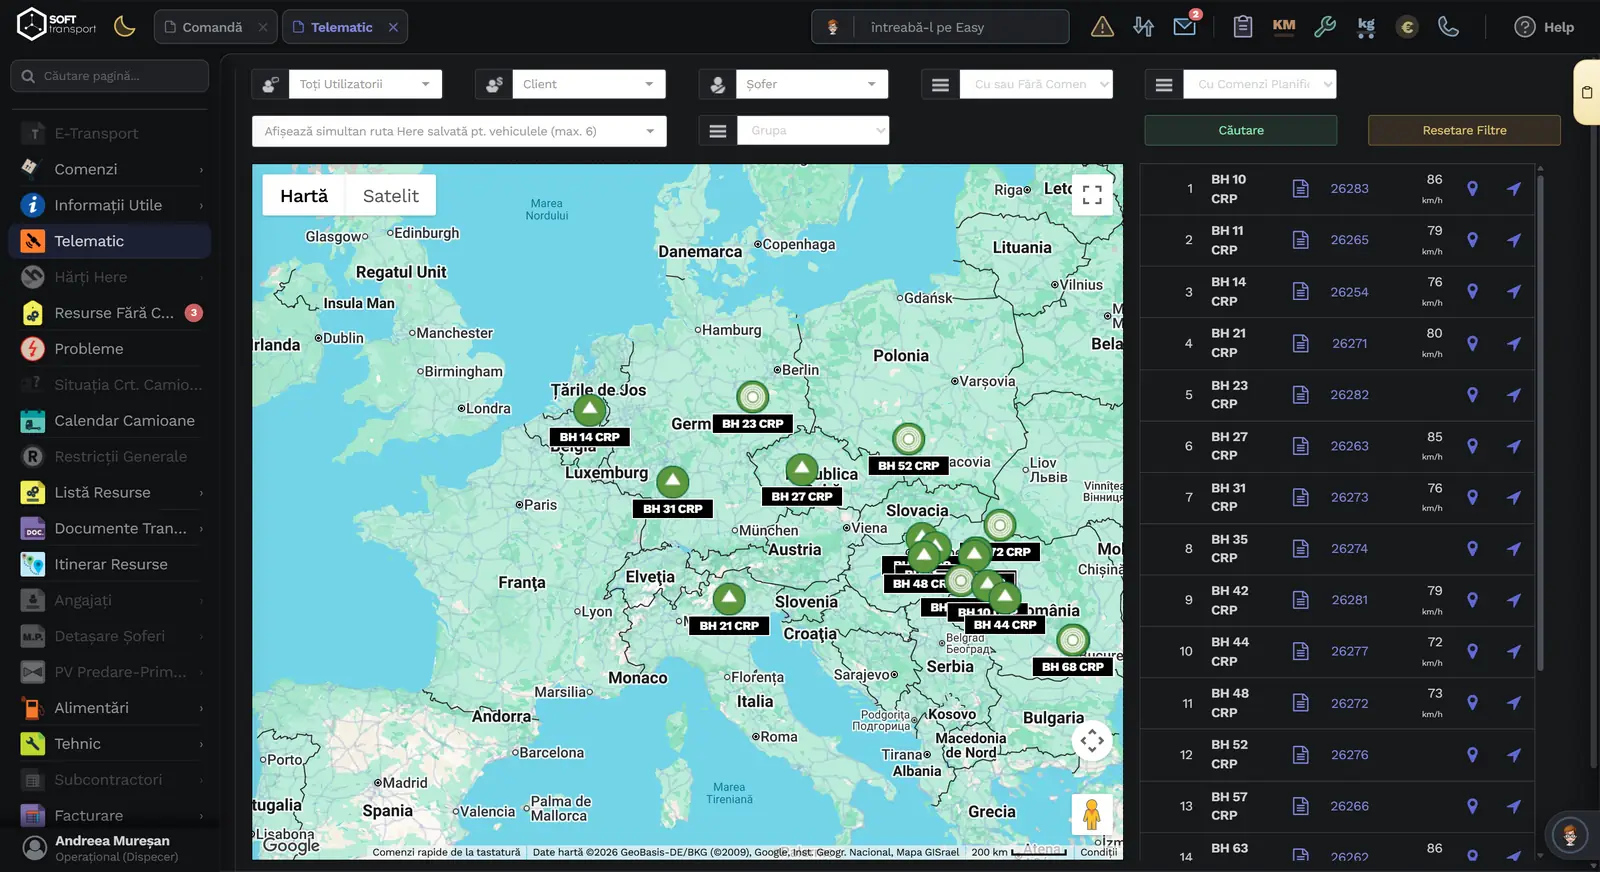
Task: Toggle dark mode moon icon
Action: [x=125, y=26]
